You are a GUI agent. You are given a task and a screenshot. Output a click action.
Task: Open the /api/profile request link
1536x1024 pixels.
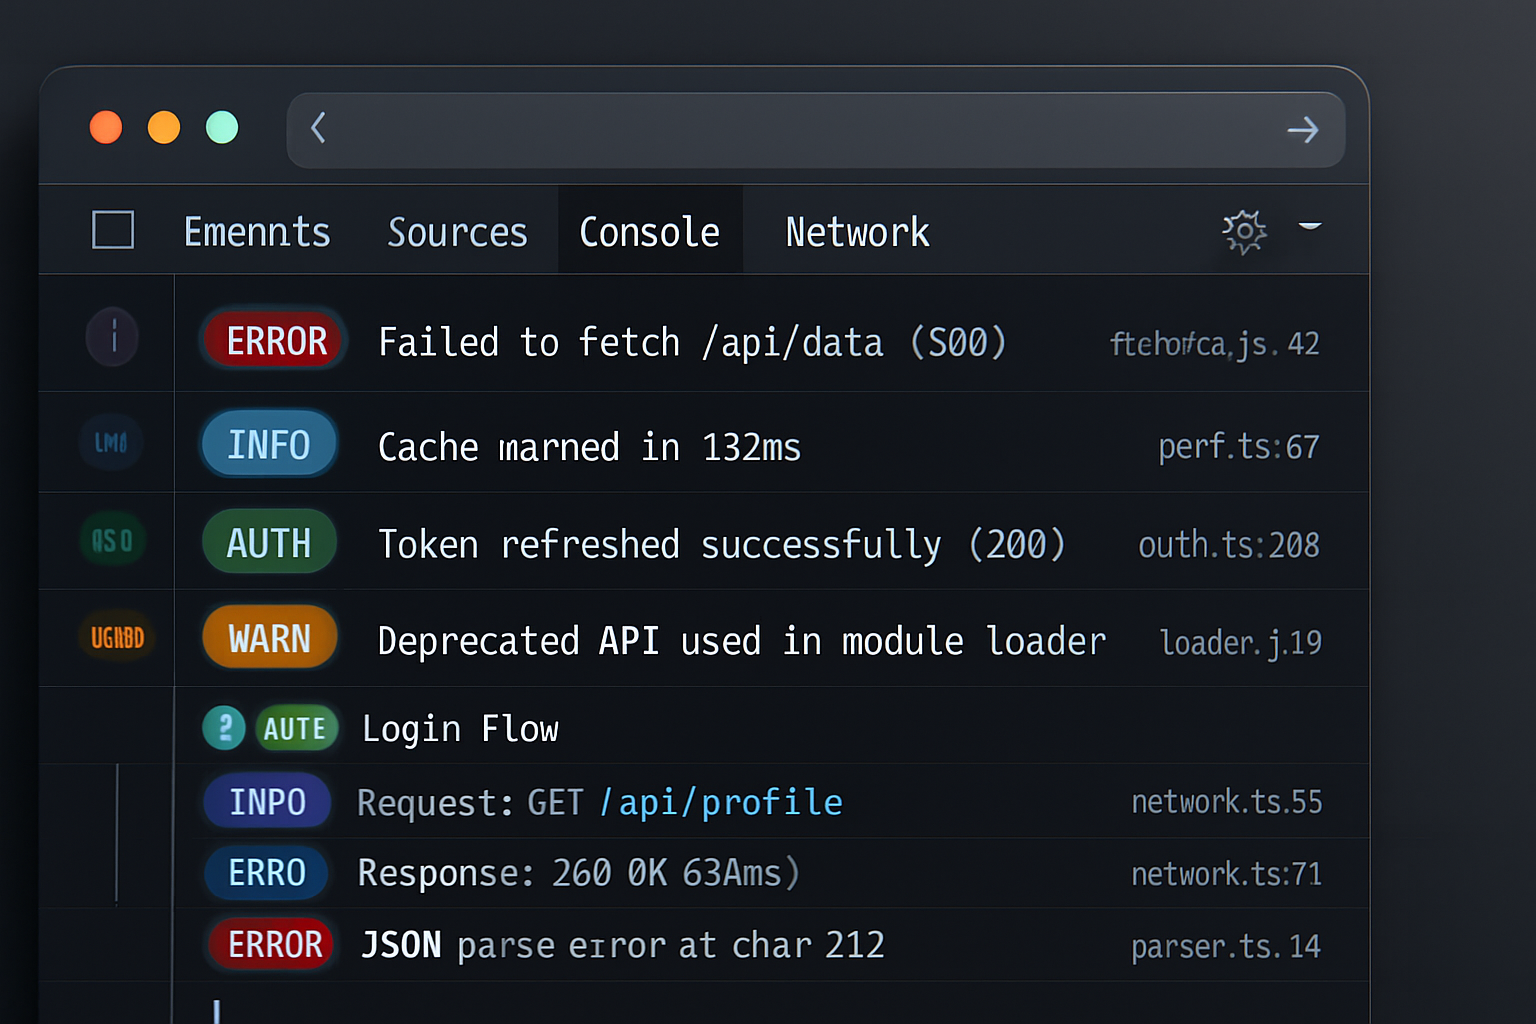[722, 801]
